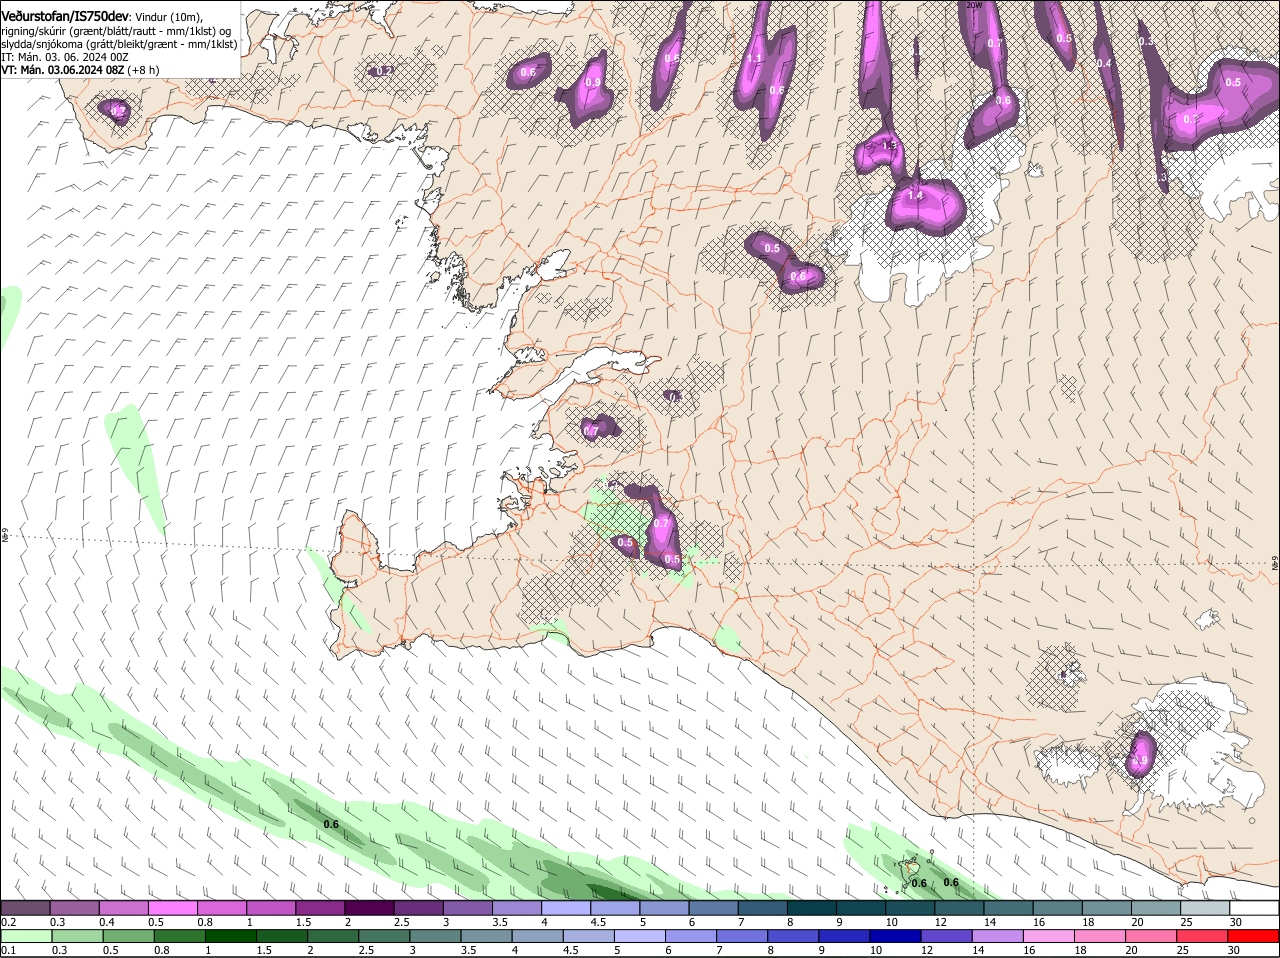Click the 2.5 label in the rain legend row
The image size is (1280, 958).
(367, 950)
